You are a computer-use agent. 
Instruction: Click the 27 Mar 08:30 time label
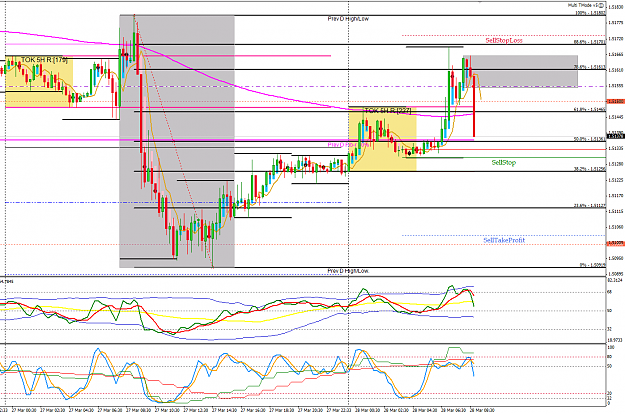[139, 410]
